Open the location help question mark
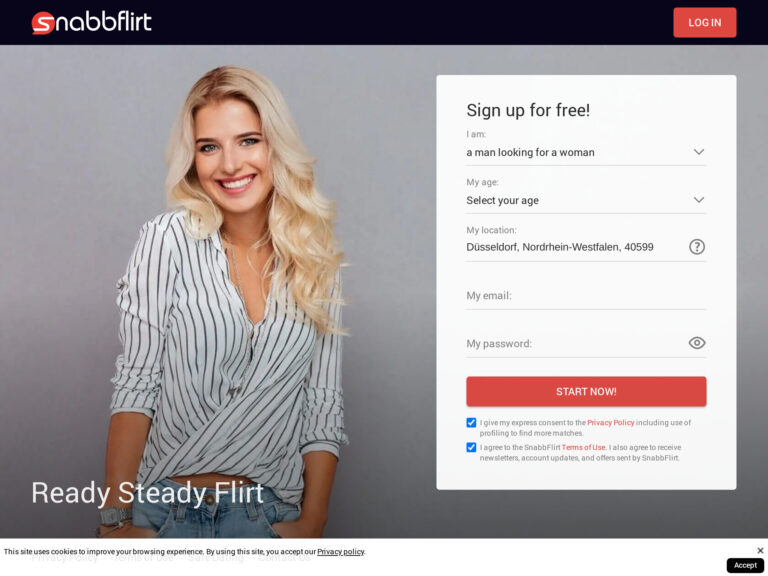This screenshot has width=768, height=576. tap(696, 246)
